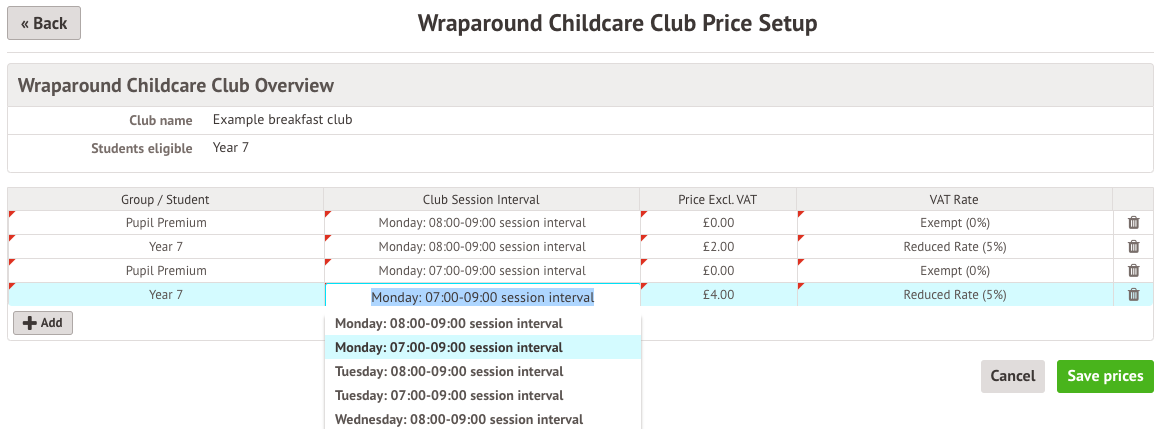Delete Pupil Premium 07:00-09:00 row via trash icon
The image size is (1159, 429).
tap(1133, 271)
